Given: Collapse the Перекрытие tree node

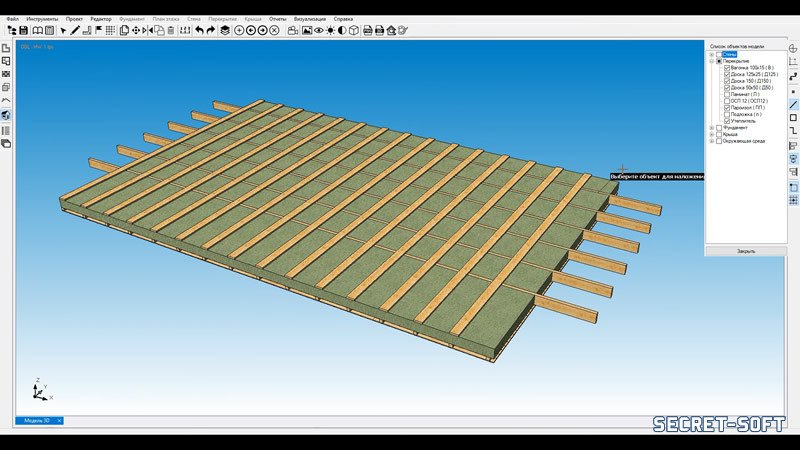Looking at the screenshot, I should pos(711,61).
